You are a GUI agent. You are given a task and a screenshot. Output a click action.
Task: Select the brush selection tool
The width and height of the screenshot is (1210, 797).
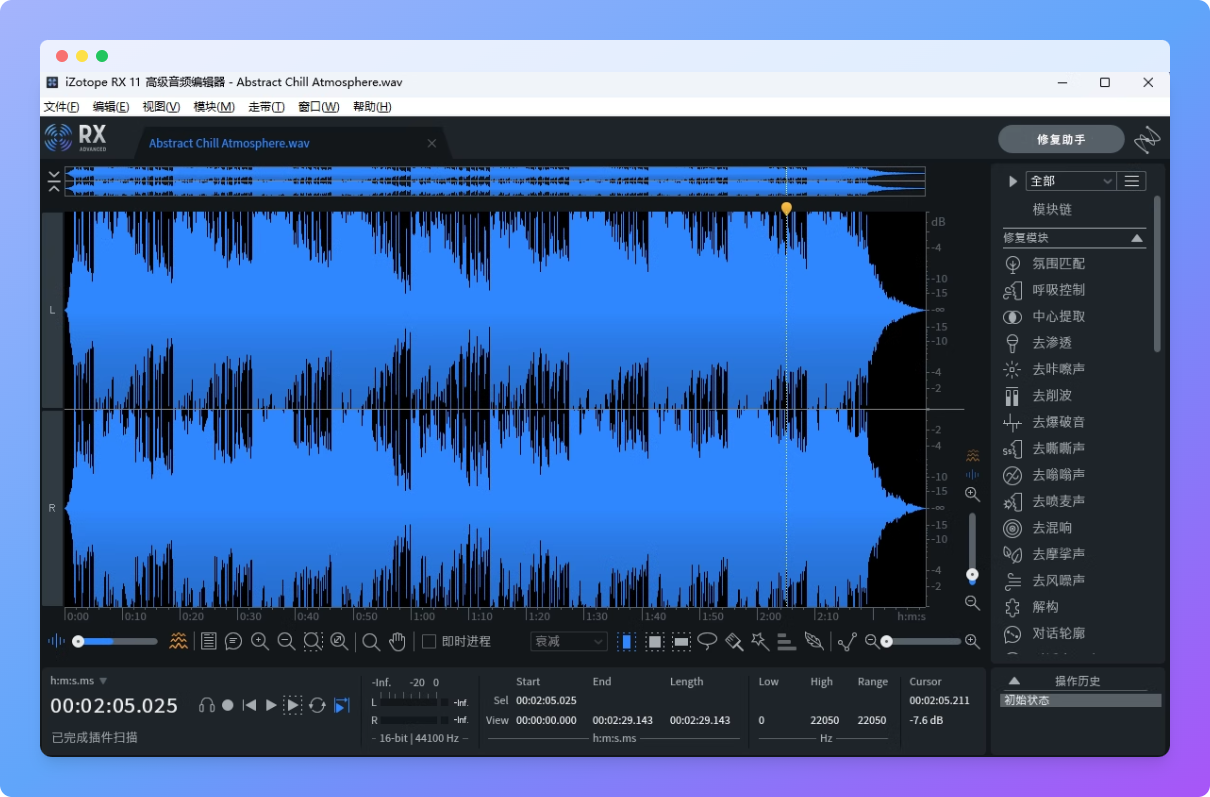[734, 641]
